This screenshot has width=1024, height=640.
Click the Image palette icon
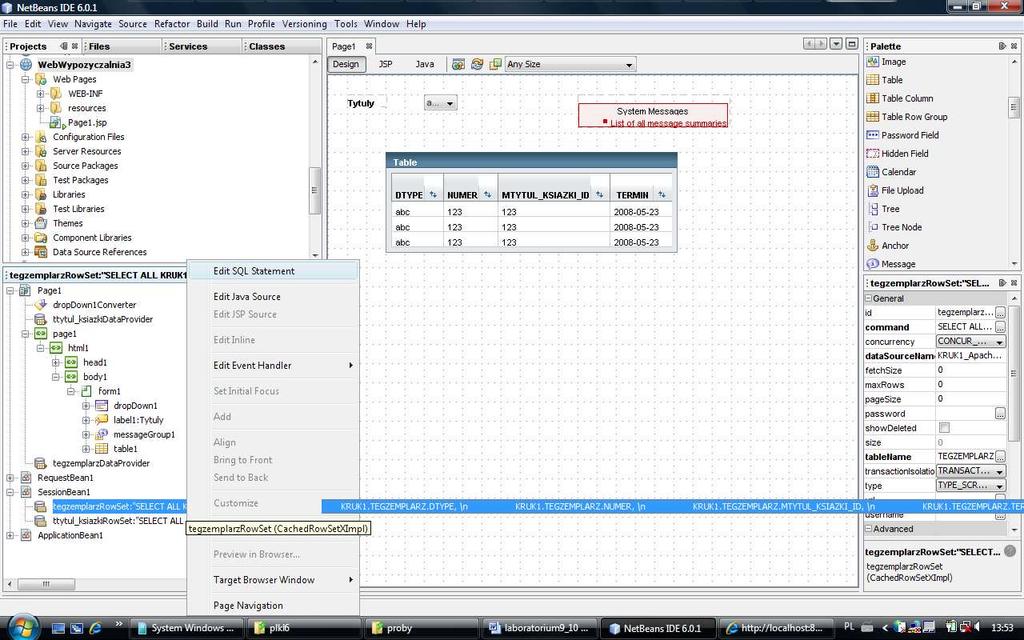[x=872, y=61]
